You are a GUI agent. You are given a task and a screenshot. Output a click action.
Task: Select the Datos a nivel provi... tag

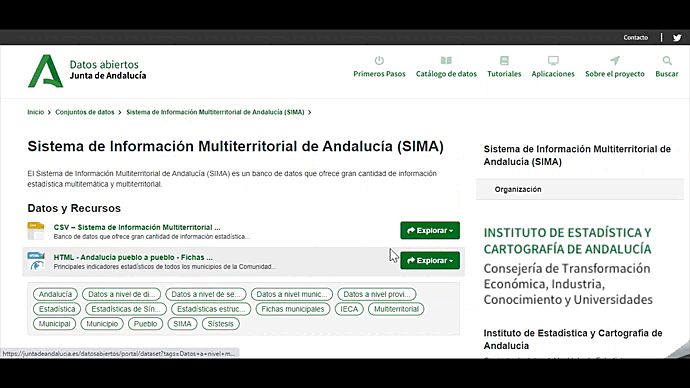[x=377, y=294]
